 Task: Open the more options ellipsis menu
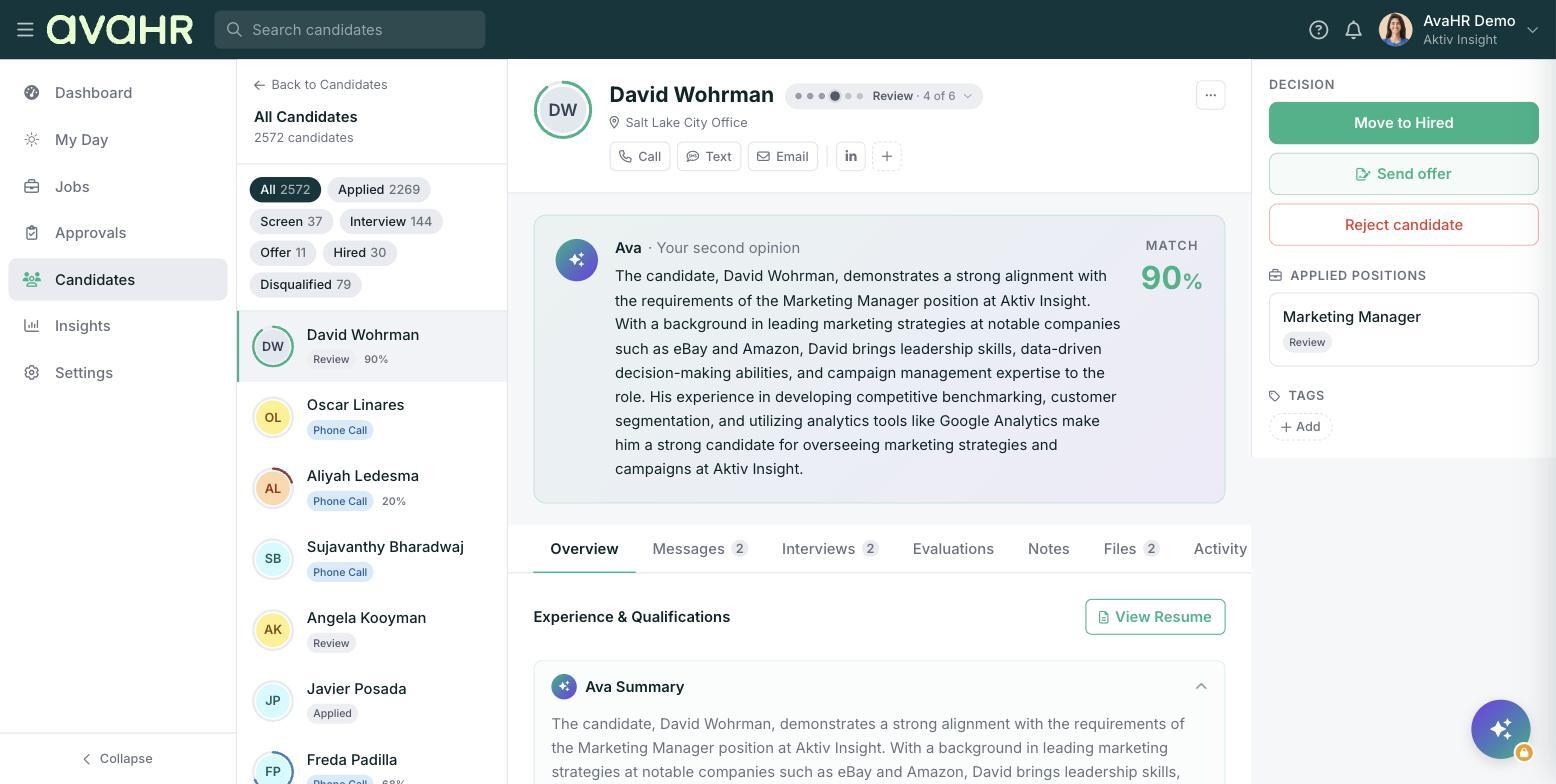(1211, 96)
